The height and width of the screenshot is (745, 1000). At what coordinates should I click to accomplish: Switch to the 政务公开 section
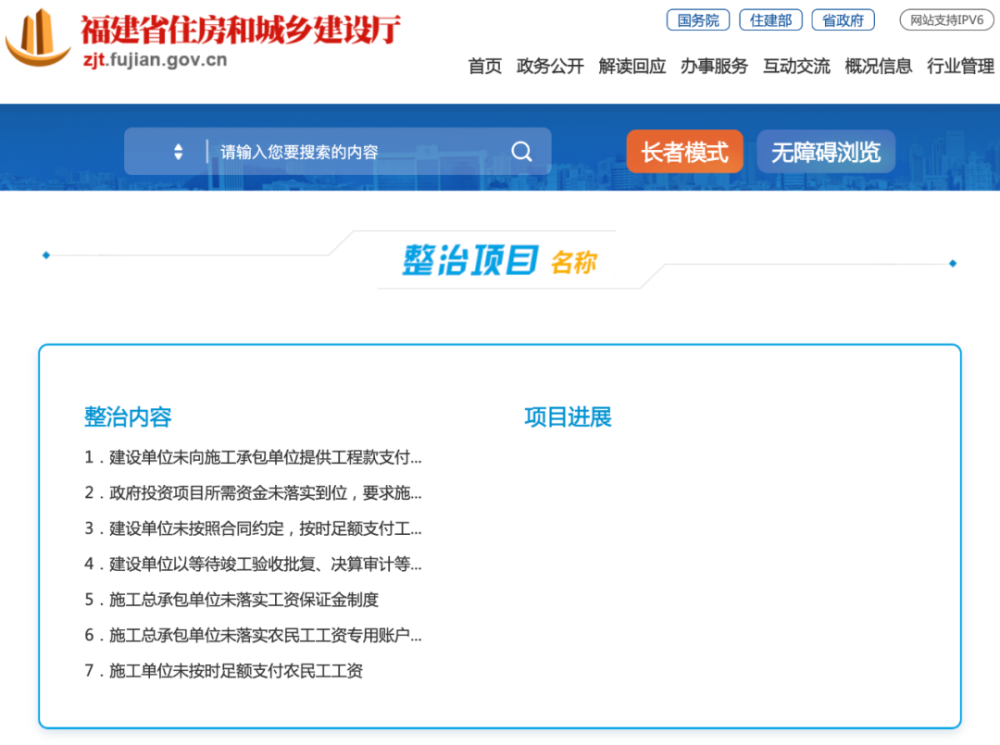(x=548, y=66)
